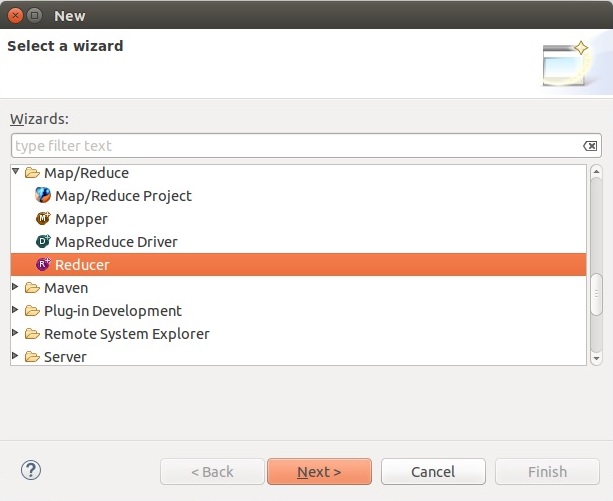Select the Server folder label
Image resolution: width=613 pixels, height=501 pixels.
(65, 357)
